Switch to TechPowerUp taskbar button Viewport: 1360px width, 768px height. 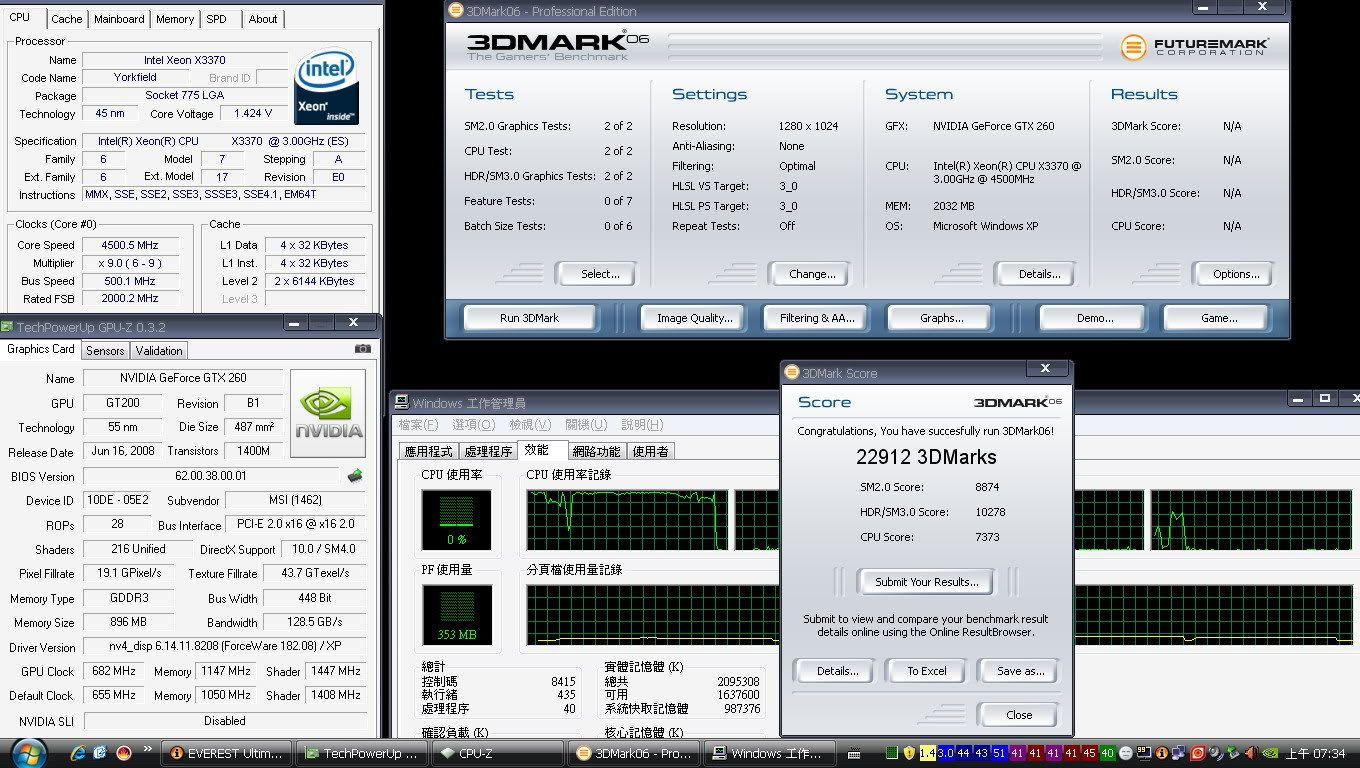(x=364, y=753)
